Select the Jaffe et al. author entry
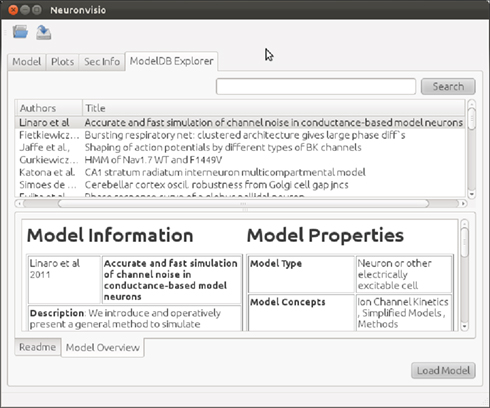This screenshot has width=490, height=408. point(45,148)
